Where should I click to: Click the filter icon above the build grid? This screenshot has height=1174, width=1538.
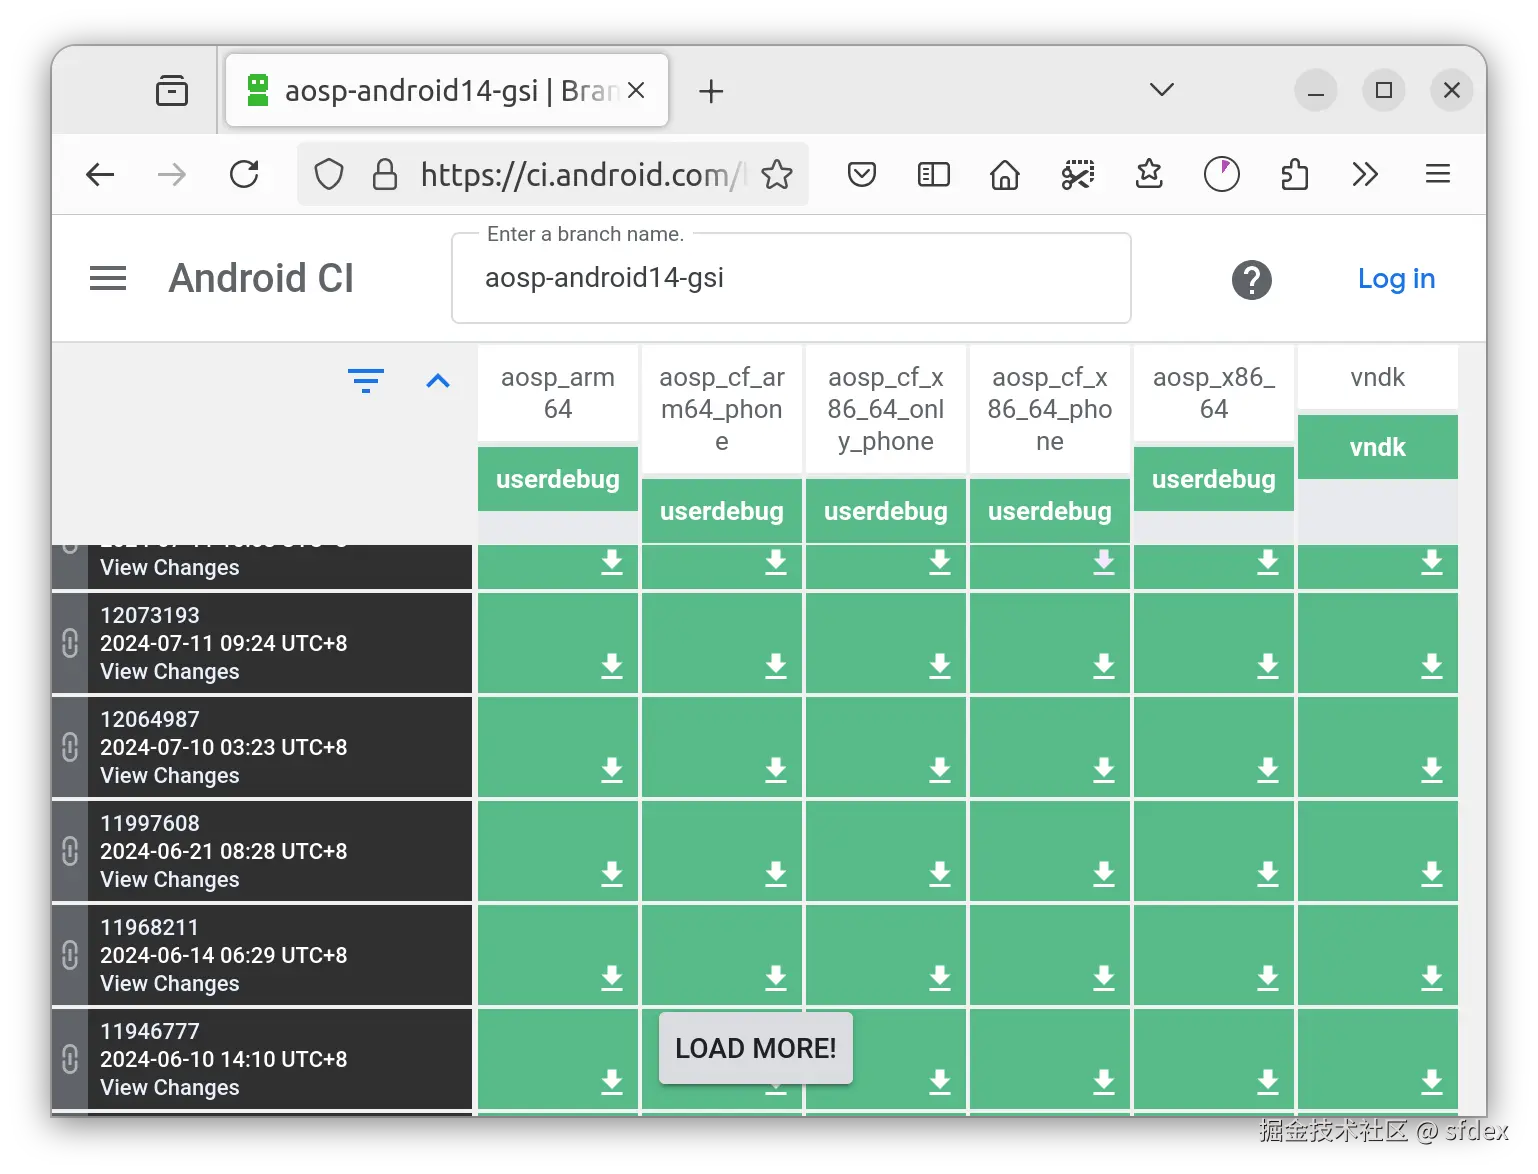[x=366, y=381]
